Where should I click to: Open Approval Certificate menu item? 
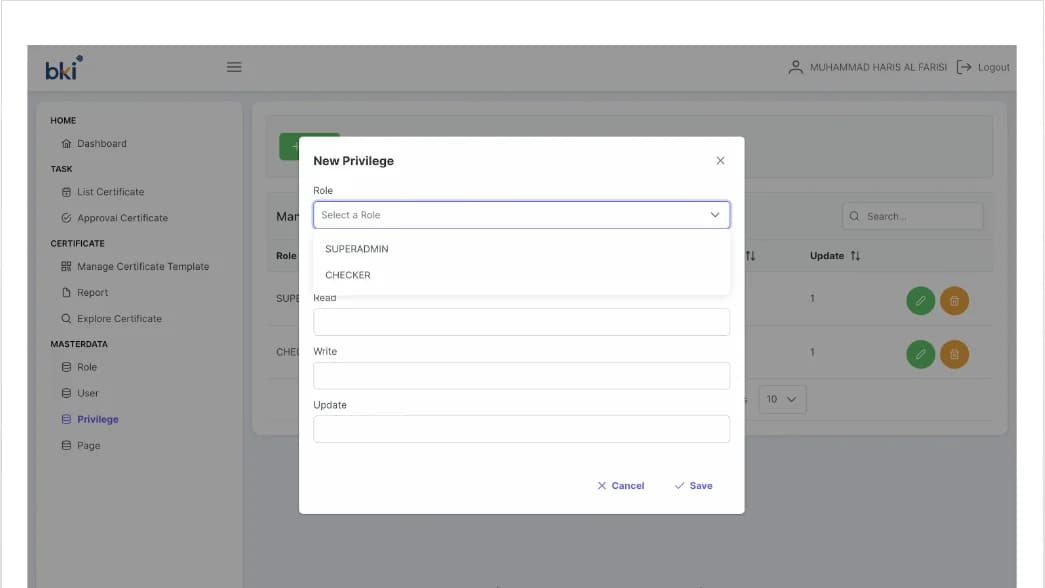pos(122,218)
